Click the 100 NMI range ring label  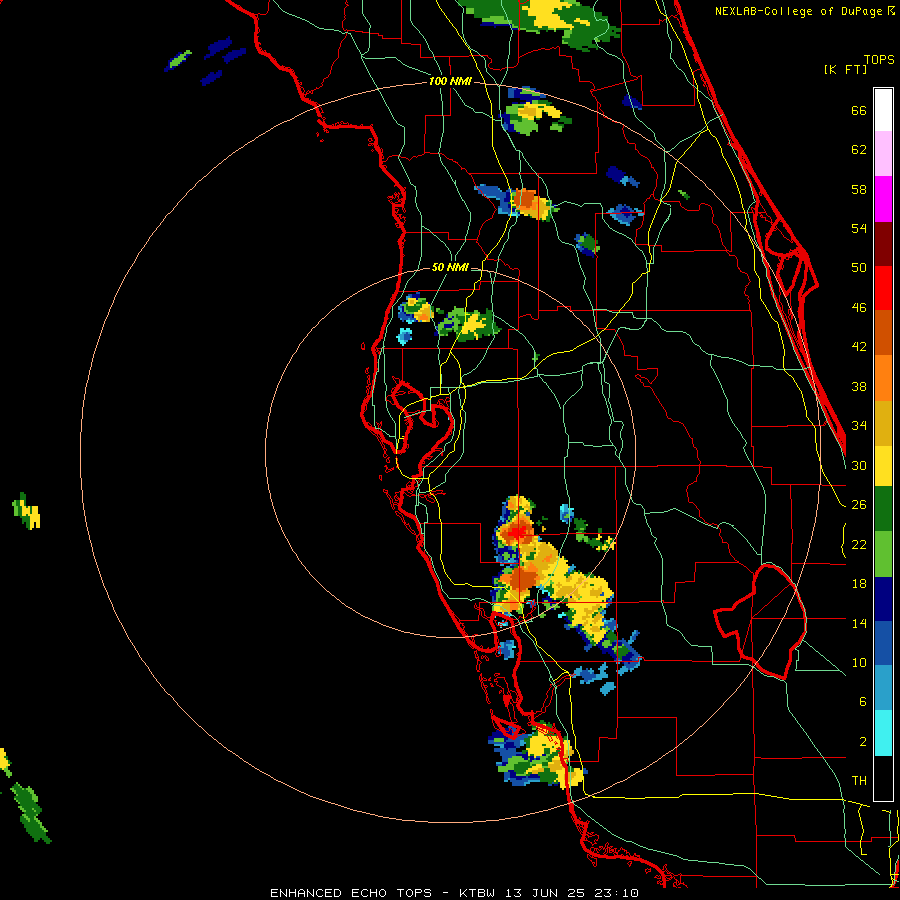450,81
